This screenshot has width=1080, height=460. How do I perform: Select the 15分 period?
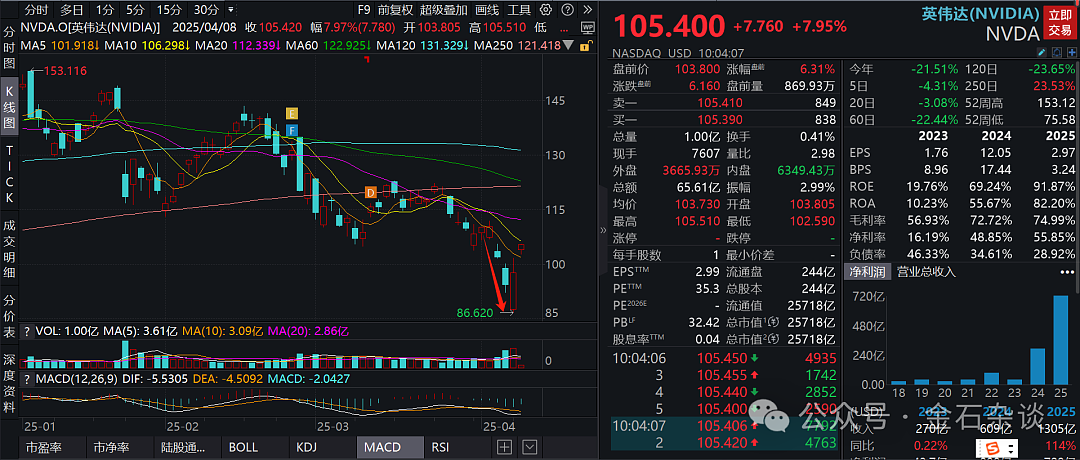tap(169, 10)
